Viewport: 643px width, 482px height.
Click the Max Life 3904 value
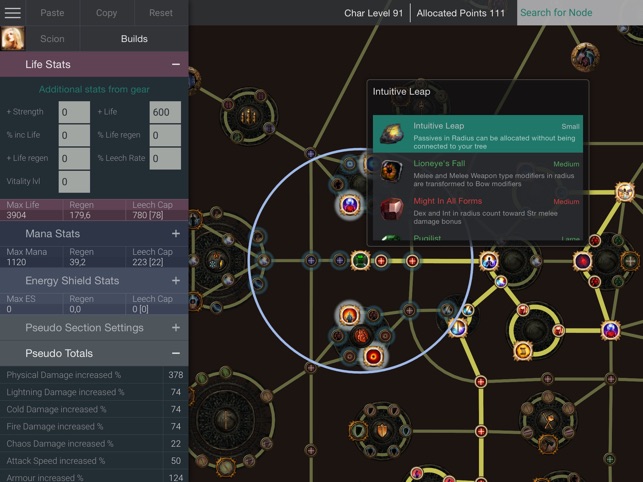[16, 215]
